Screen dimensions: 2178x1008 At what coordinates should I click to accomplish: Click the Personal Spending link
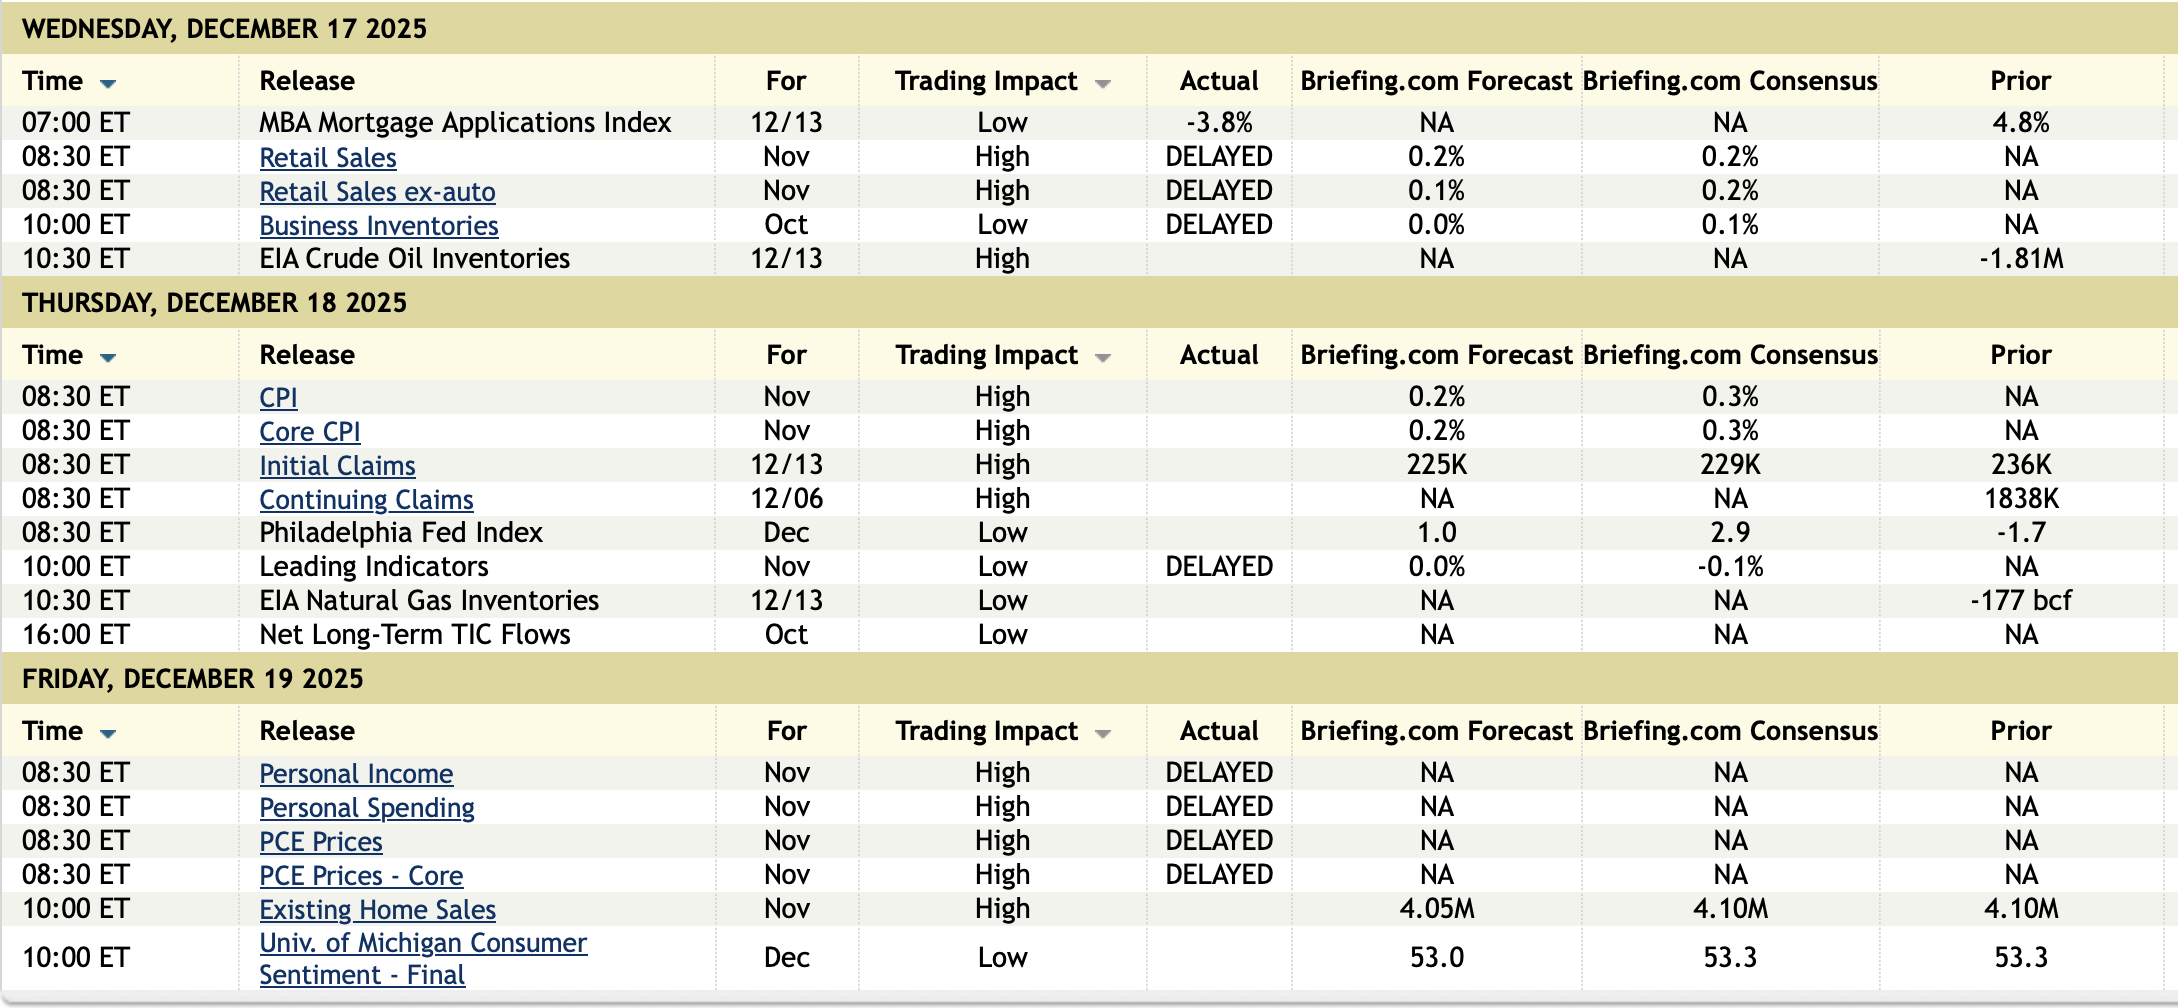coord(367,808)
